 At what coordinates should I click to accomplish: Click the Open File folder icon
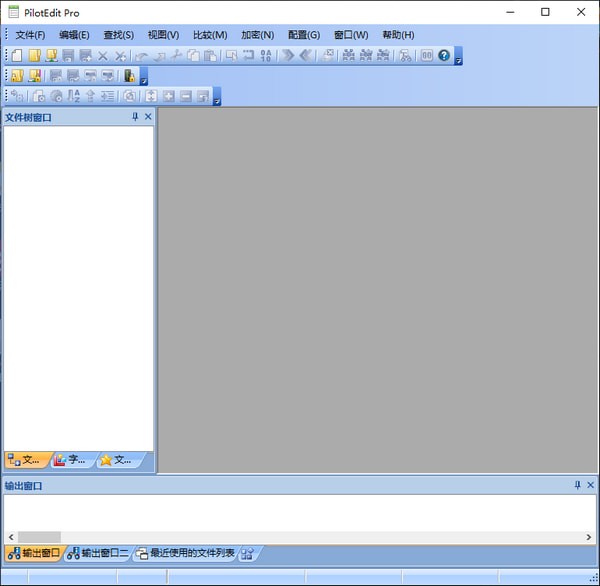[x=34, y=56]
